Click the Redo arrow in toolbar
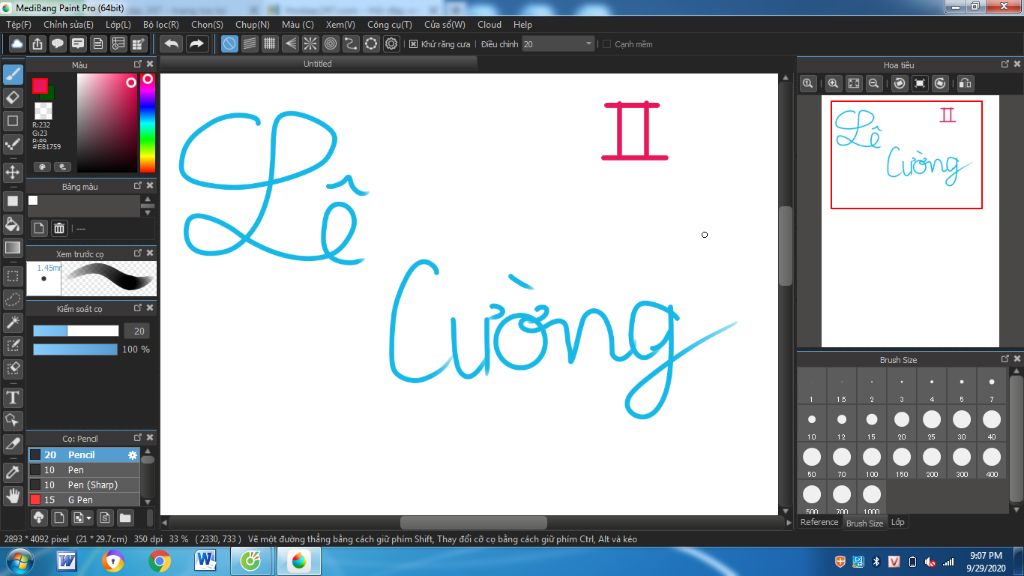This screenshot has width=1024, height=576. point(196,44)
